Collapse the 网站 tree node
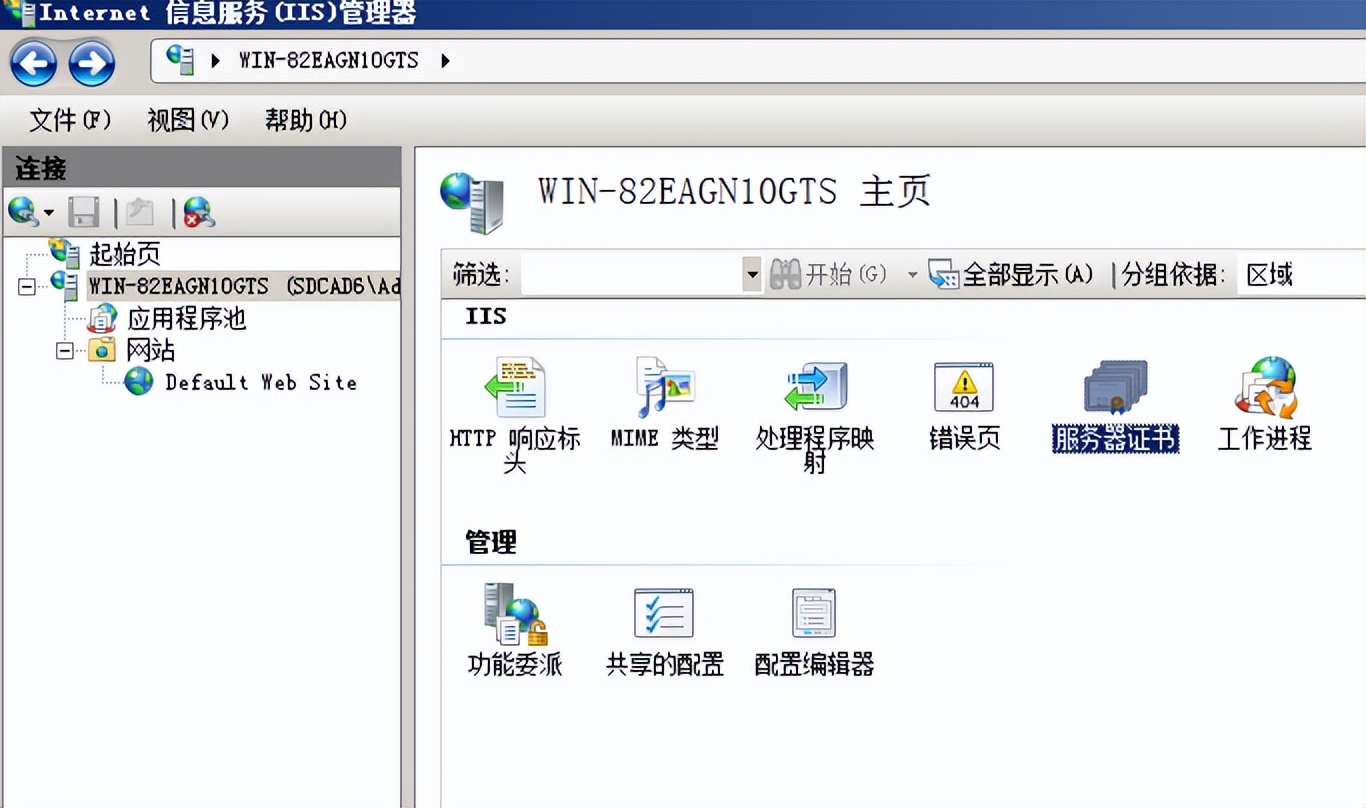Screen dimensions: 1366x808 point(65,351)
